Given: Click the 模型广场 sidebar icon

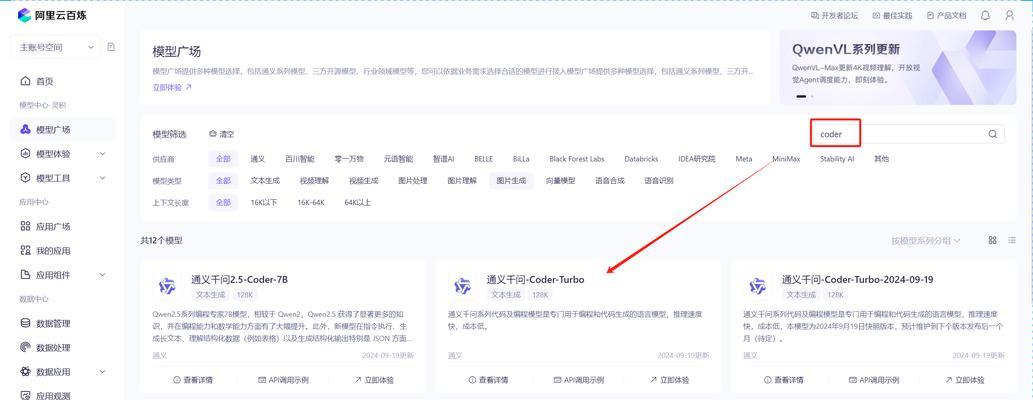Looking at the screenshot, I should point(26,129).
